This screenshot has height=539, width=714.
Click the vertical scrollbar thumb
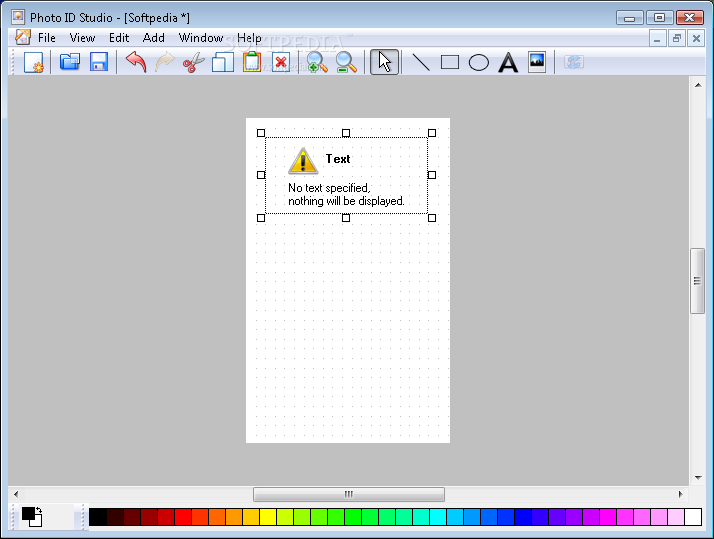[x=698, y=281]
